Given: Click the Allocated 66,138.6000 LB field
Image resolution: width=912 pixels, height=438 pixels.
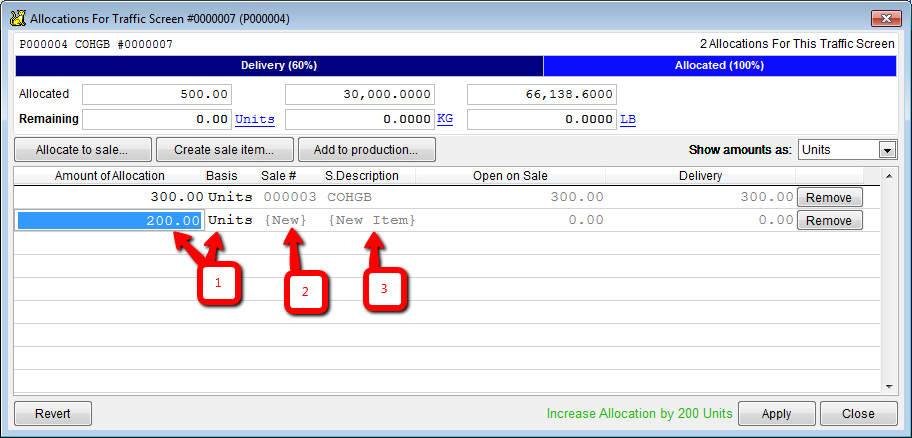Looking at the screenshot, I should click(x=542, y=94).
